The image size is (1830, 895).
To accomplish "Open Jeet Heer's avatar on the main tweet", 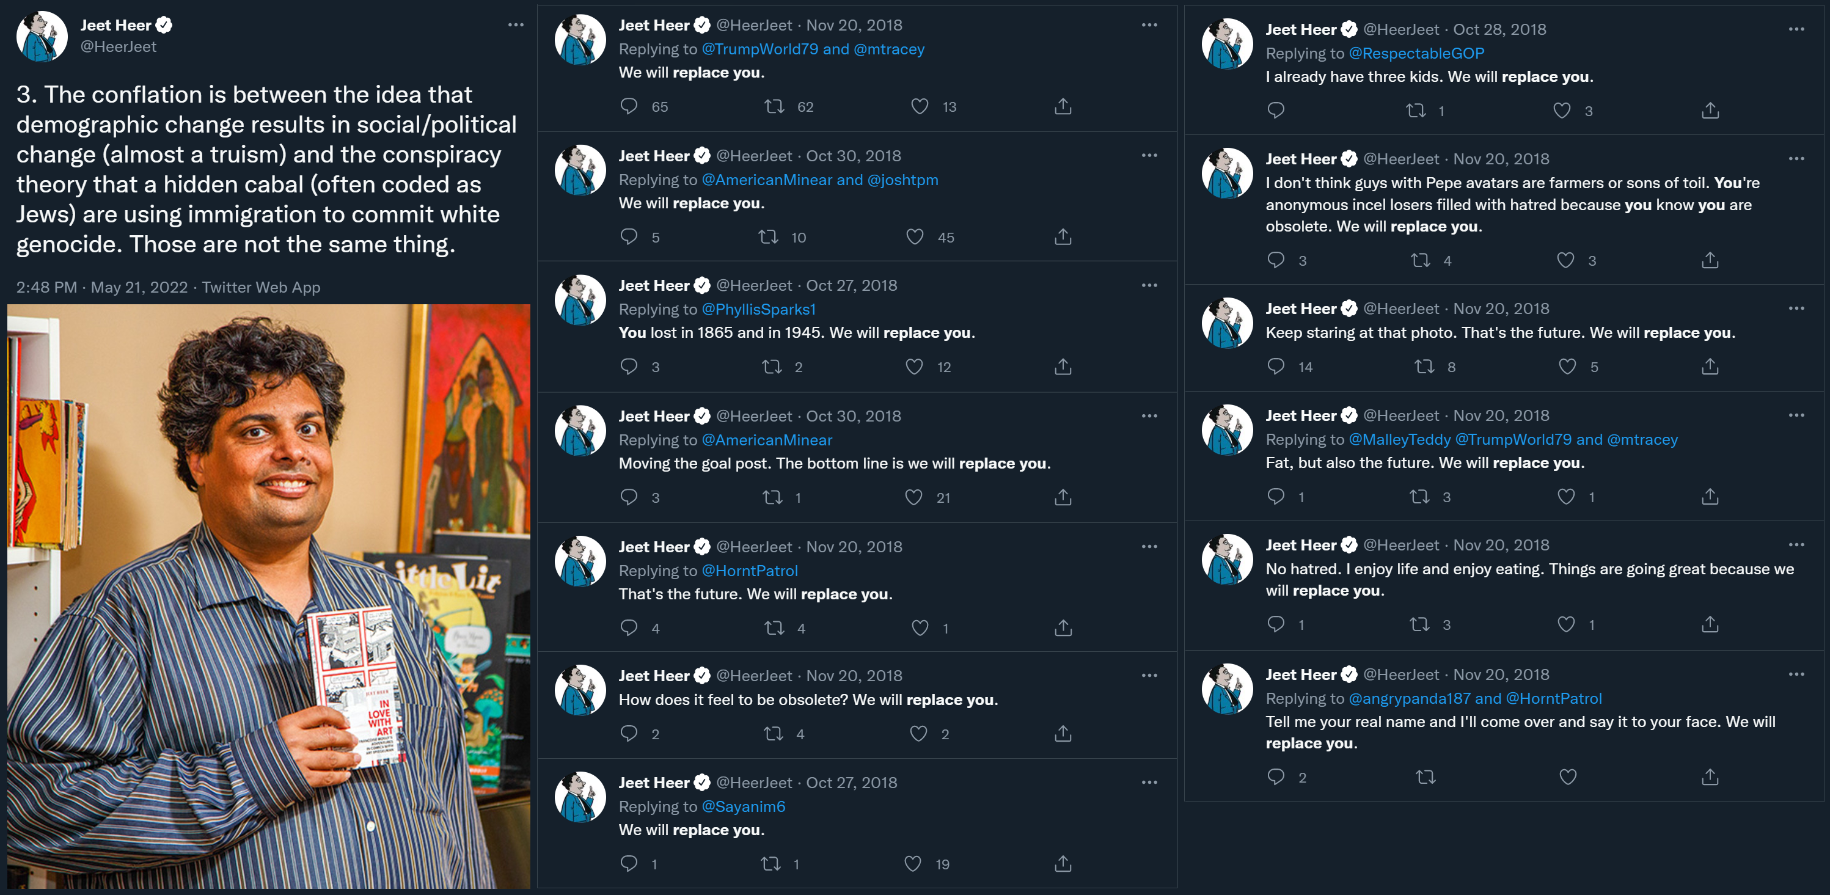I will 42,36.
